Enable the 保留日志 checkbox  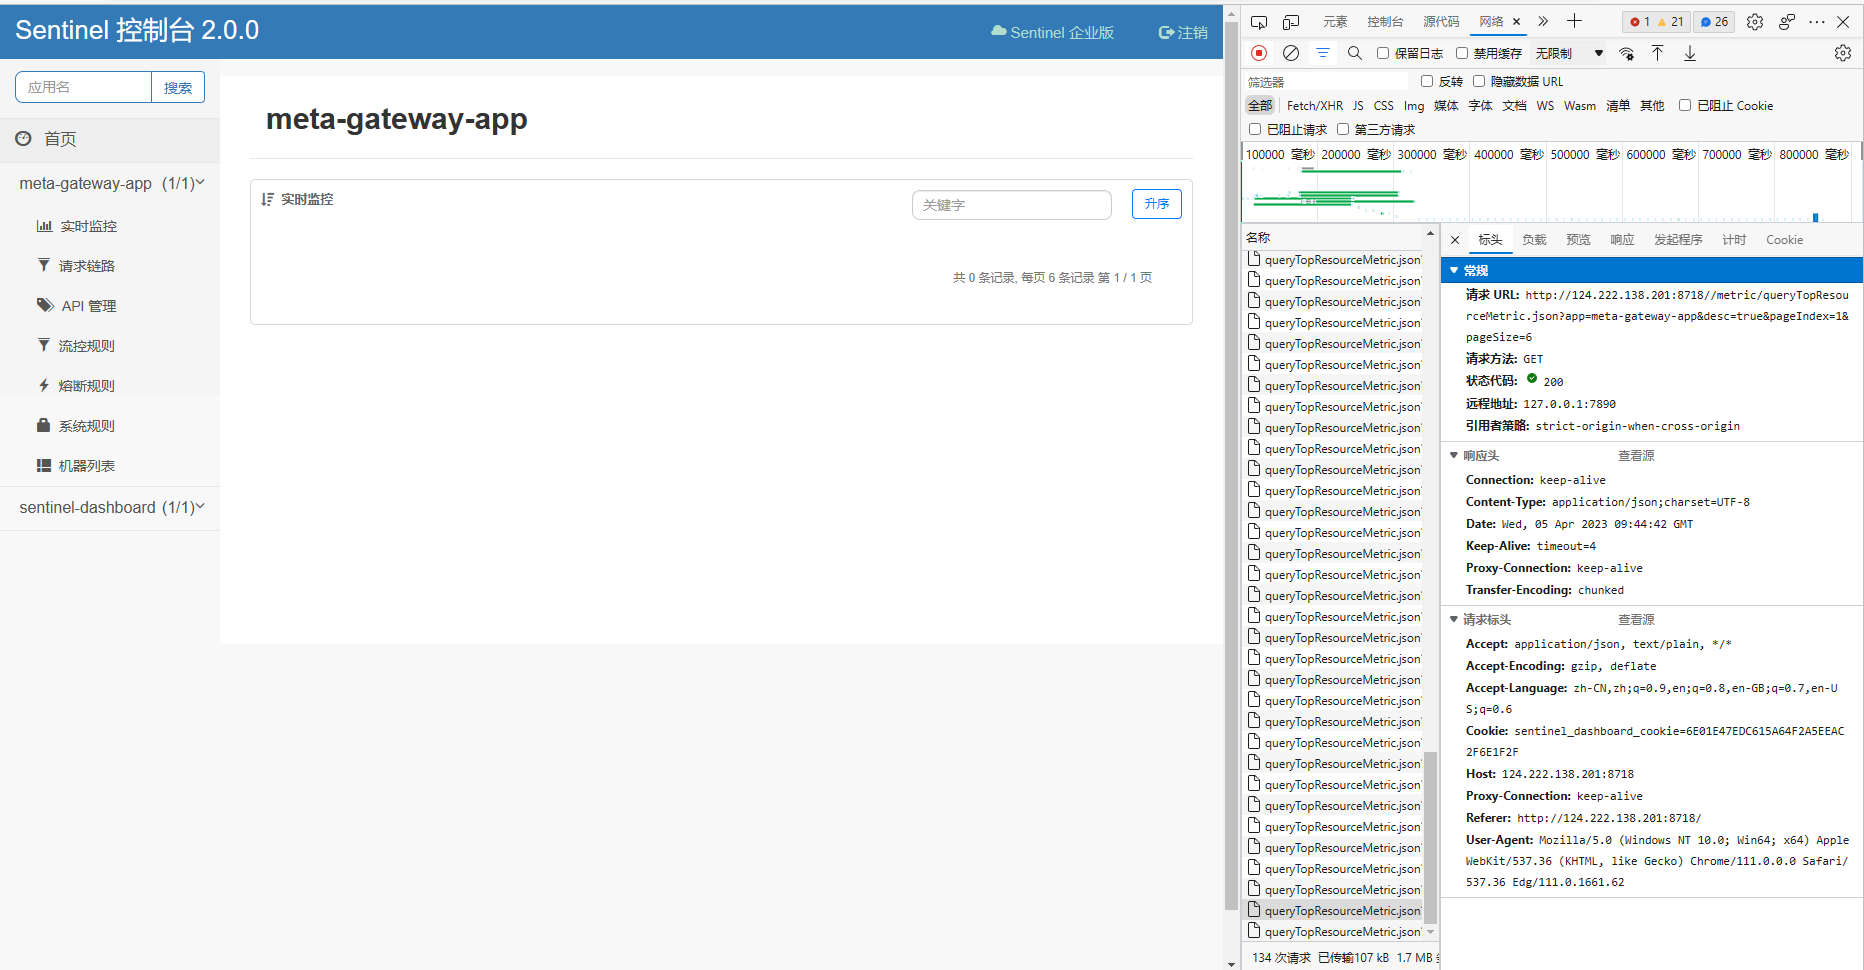click(x=1383, y=53)
